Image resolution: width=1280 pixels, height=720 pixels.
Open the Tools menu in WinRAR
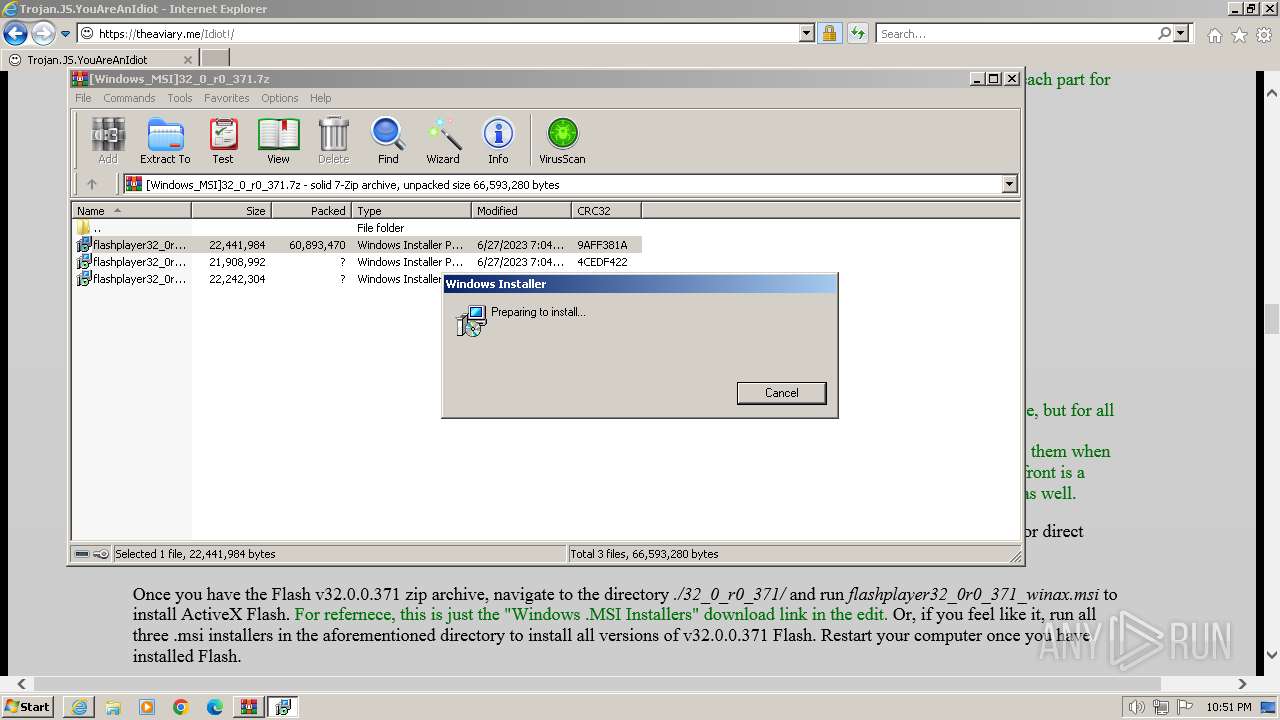click(x=180, y=98)
